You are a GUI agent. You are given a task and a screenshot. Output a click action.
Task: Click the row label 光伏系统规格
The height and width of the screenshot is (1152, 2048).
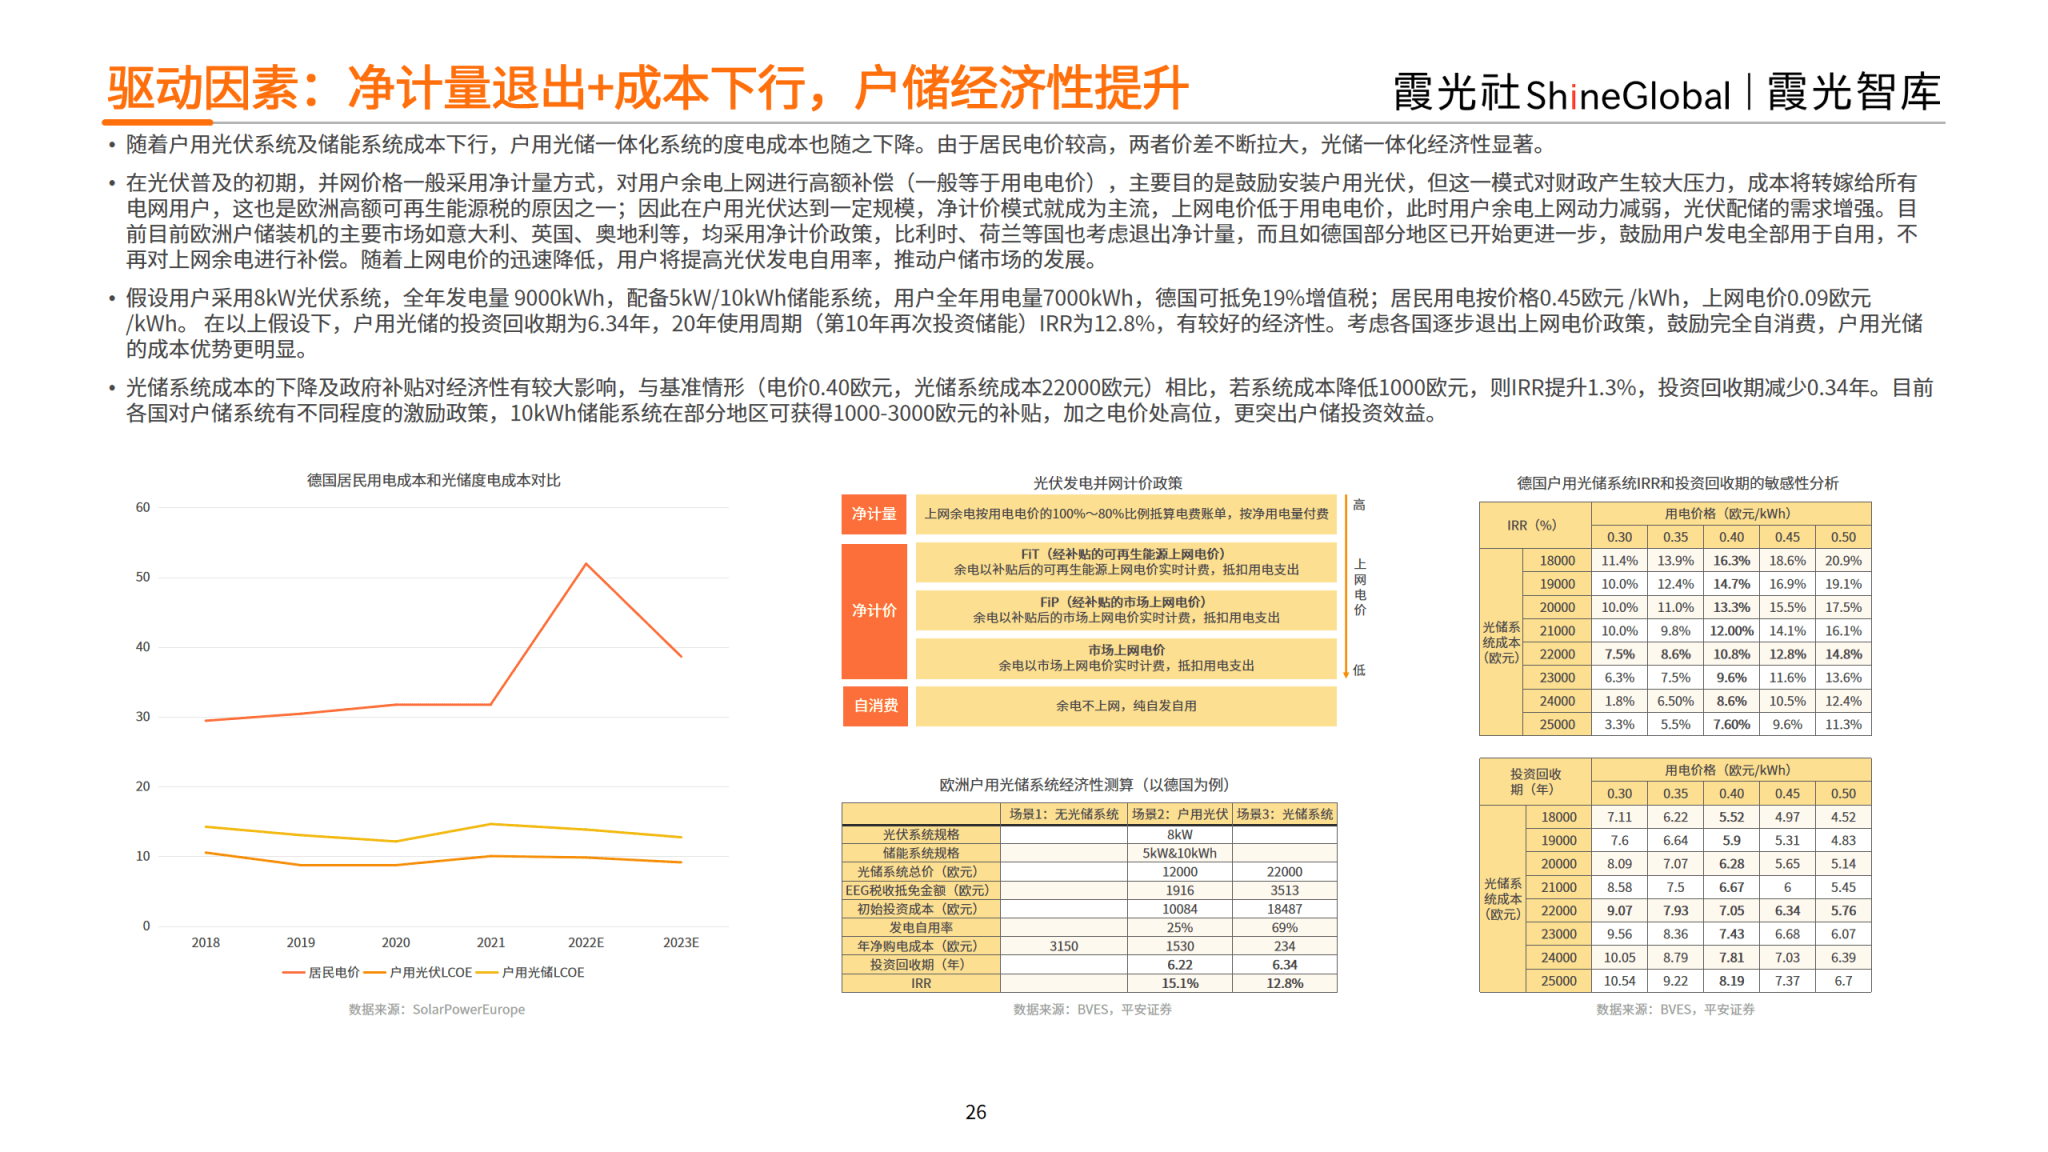tap(921, 834)
